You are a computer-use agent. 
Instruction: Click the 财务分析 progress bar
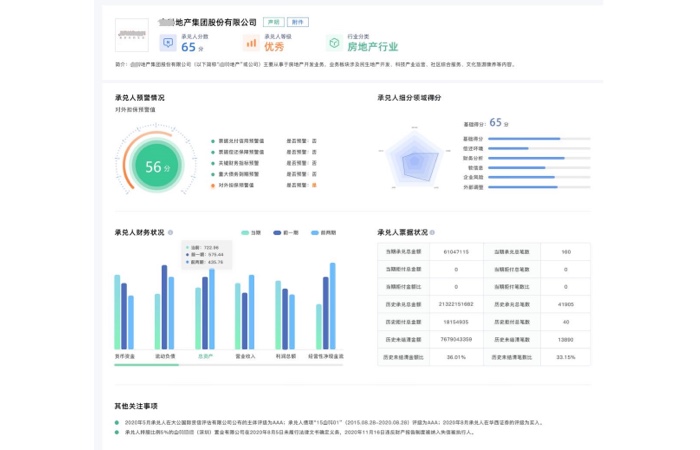[539, 158]
